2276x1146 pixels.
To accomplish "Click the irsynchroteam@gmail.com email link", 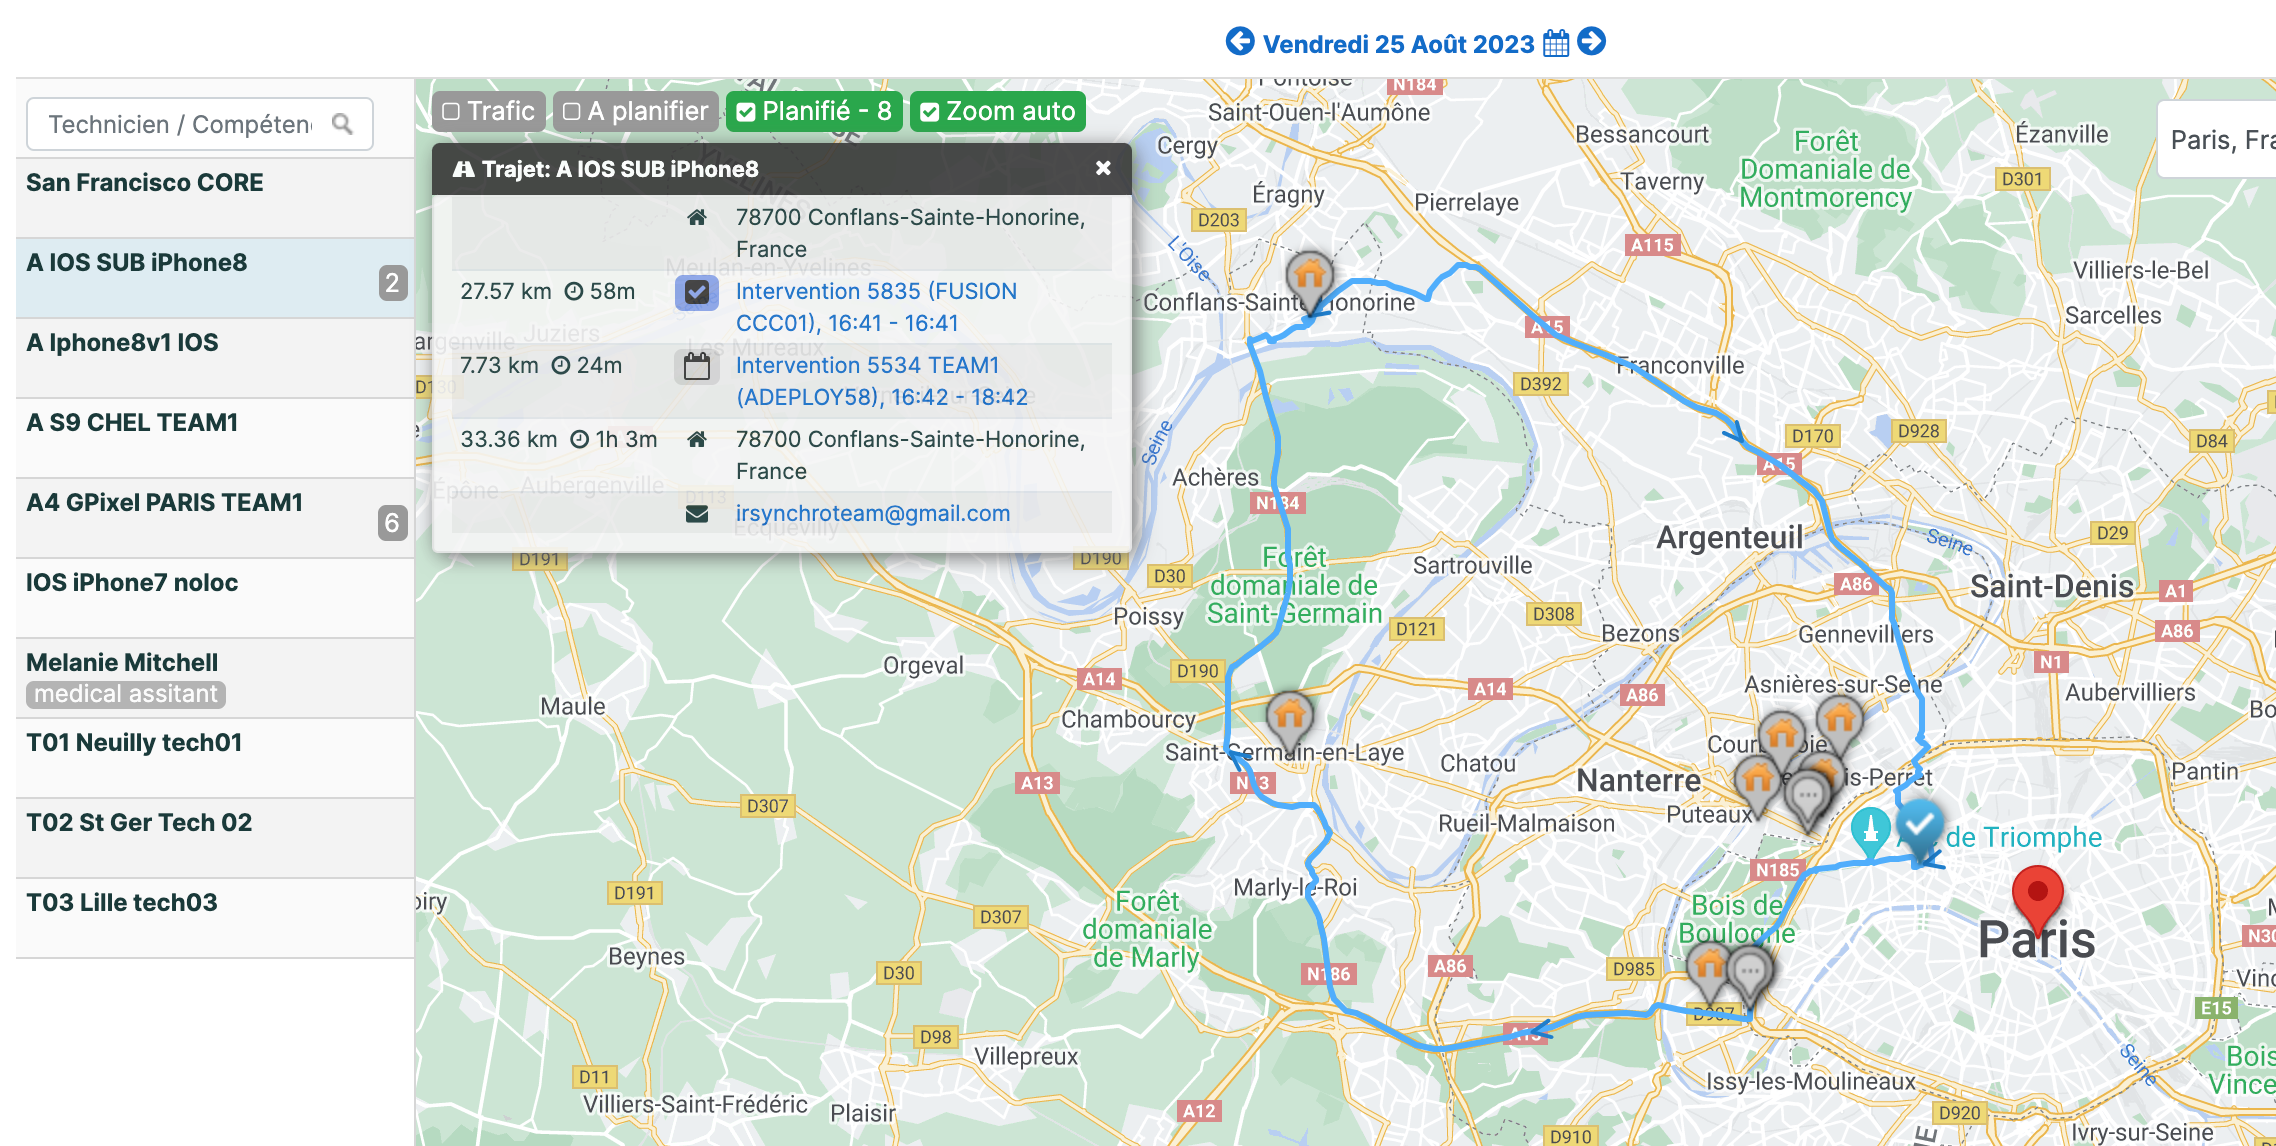I will tap(873, 513).
